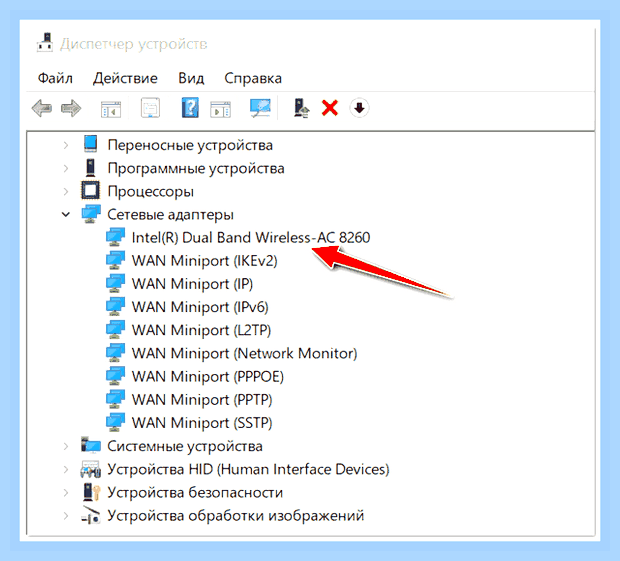The image size is (620, 561).
Task: Click the disable device down-arrow icon
Action: point(359,108)
